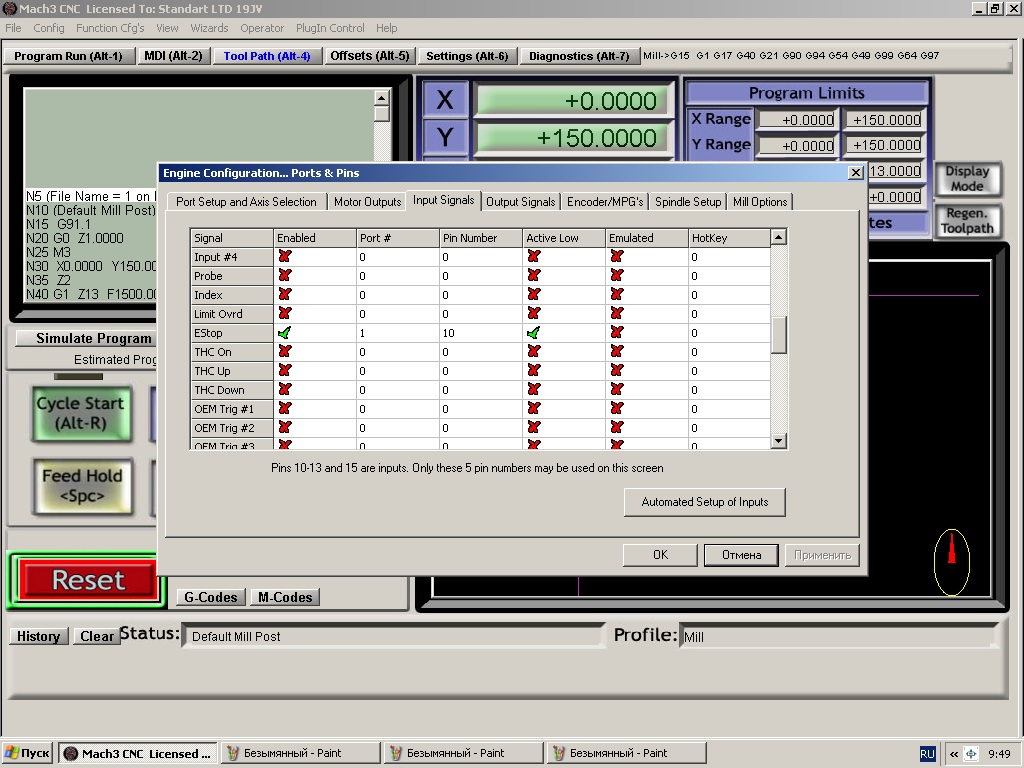Enable the Index signal
This screenshot has width=1024, height=768.
pos(284,295)
